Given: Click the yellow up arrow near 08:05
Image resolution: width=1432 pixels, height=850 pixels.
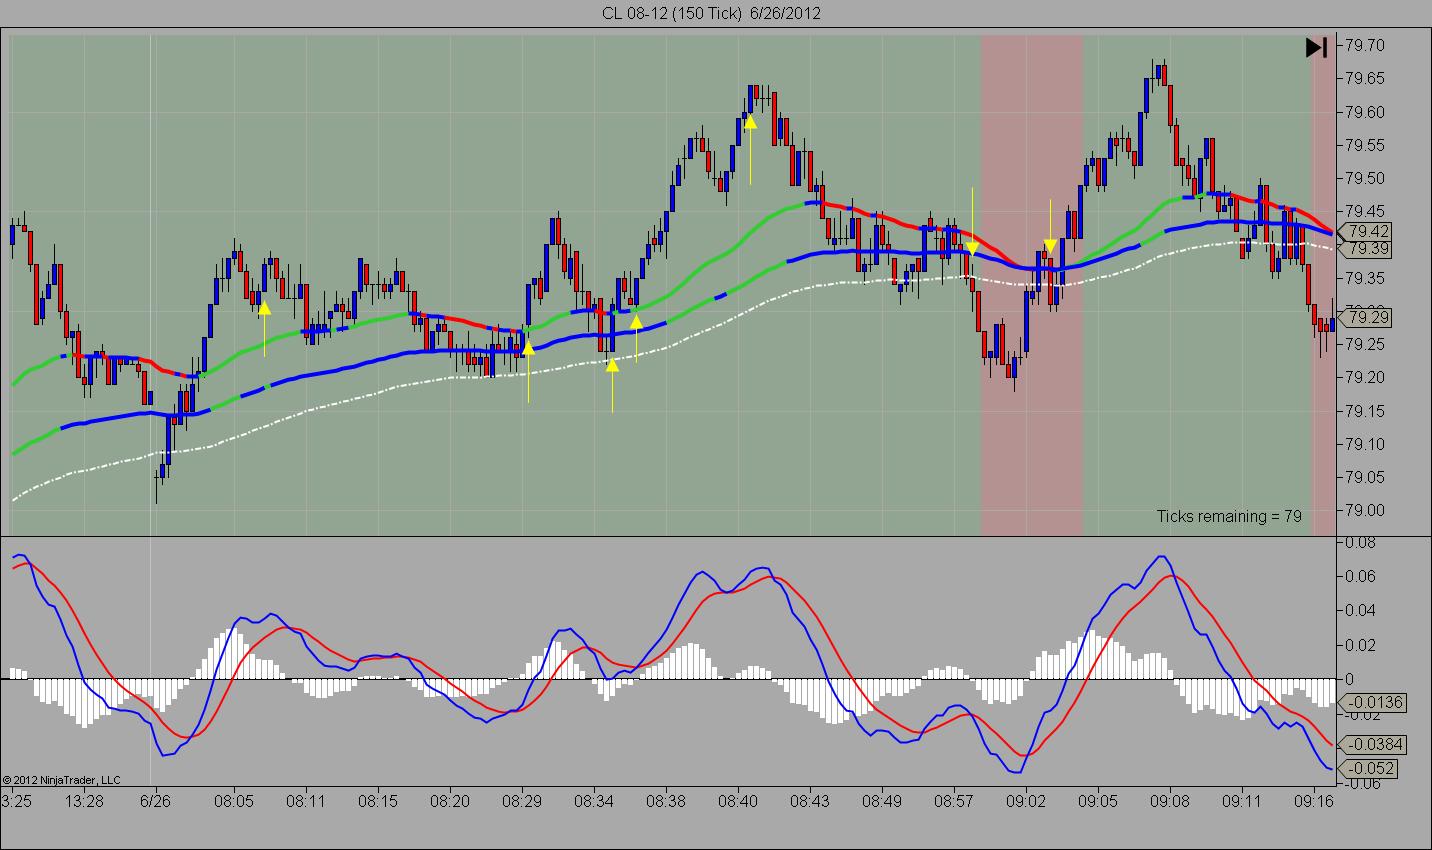Looking at the screenshot, I should pos(264,310).
